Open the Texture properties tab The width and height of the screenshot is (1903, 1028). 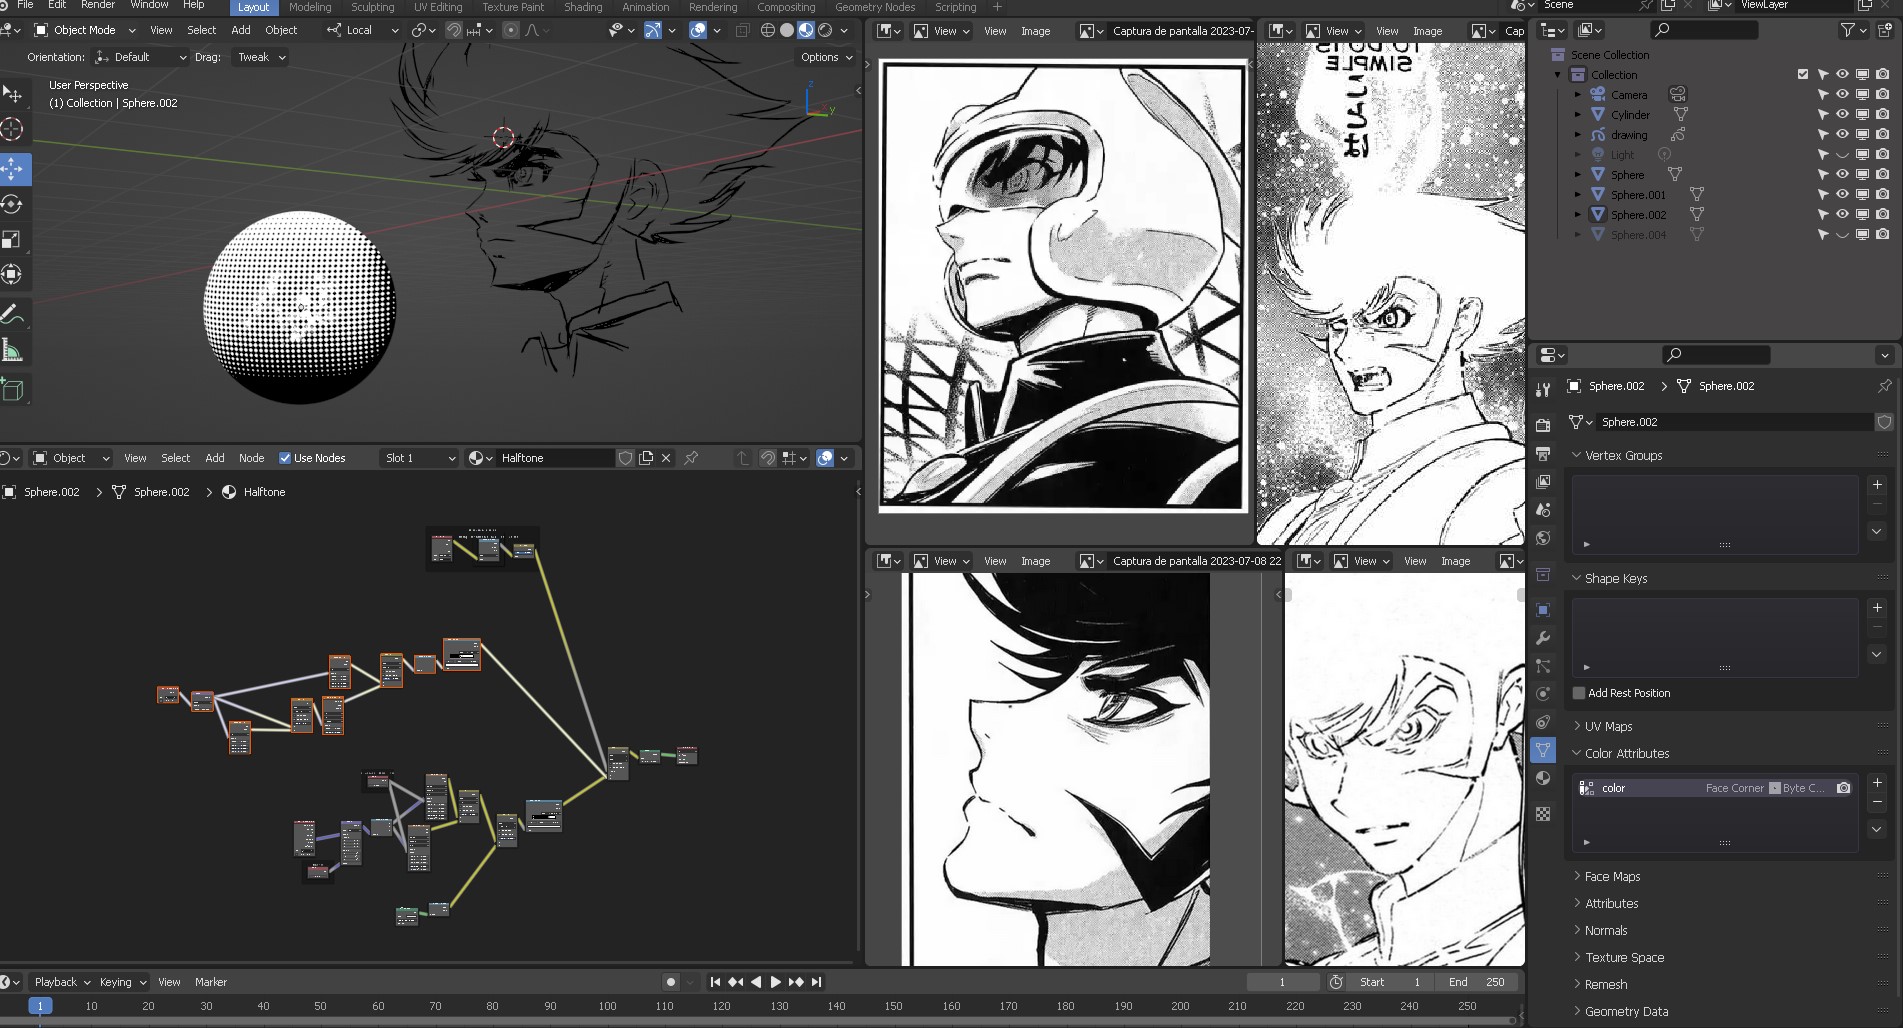1543,814
